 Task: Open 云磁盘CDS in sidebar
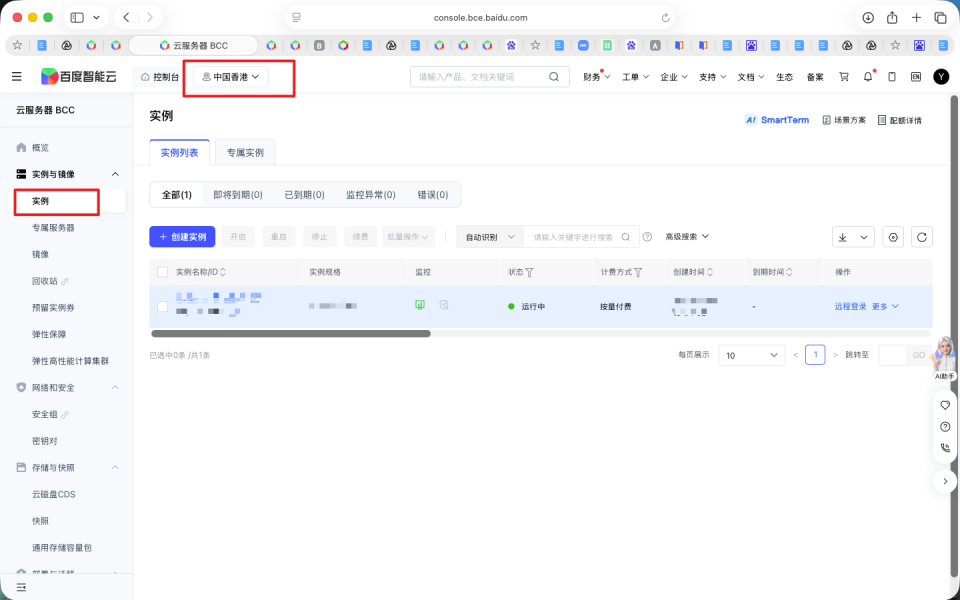click(x=54, y=494)
